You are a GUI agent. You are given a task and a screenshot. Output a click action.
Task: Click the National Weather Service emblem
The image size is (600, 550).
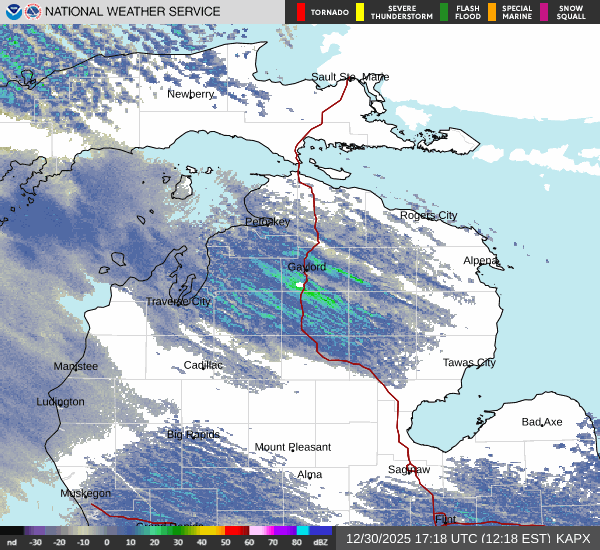34,12
